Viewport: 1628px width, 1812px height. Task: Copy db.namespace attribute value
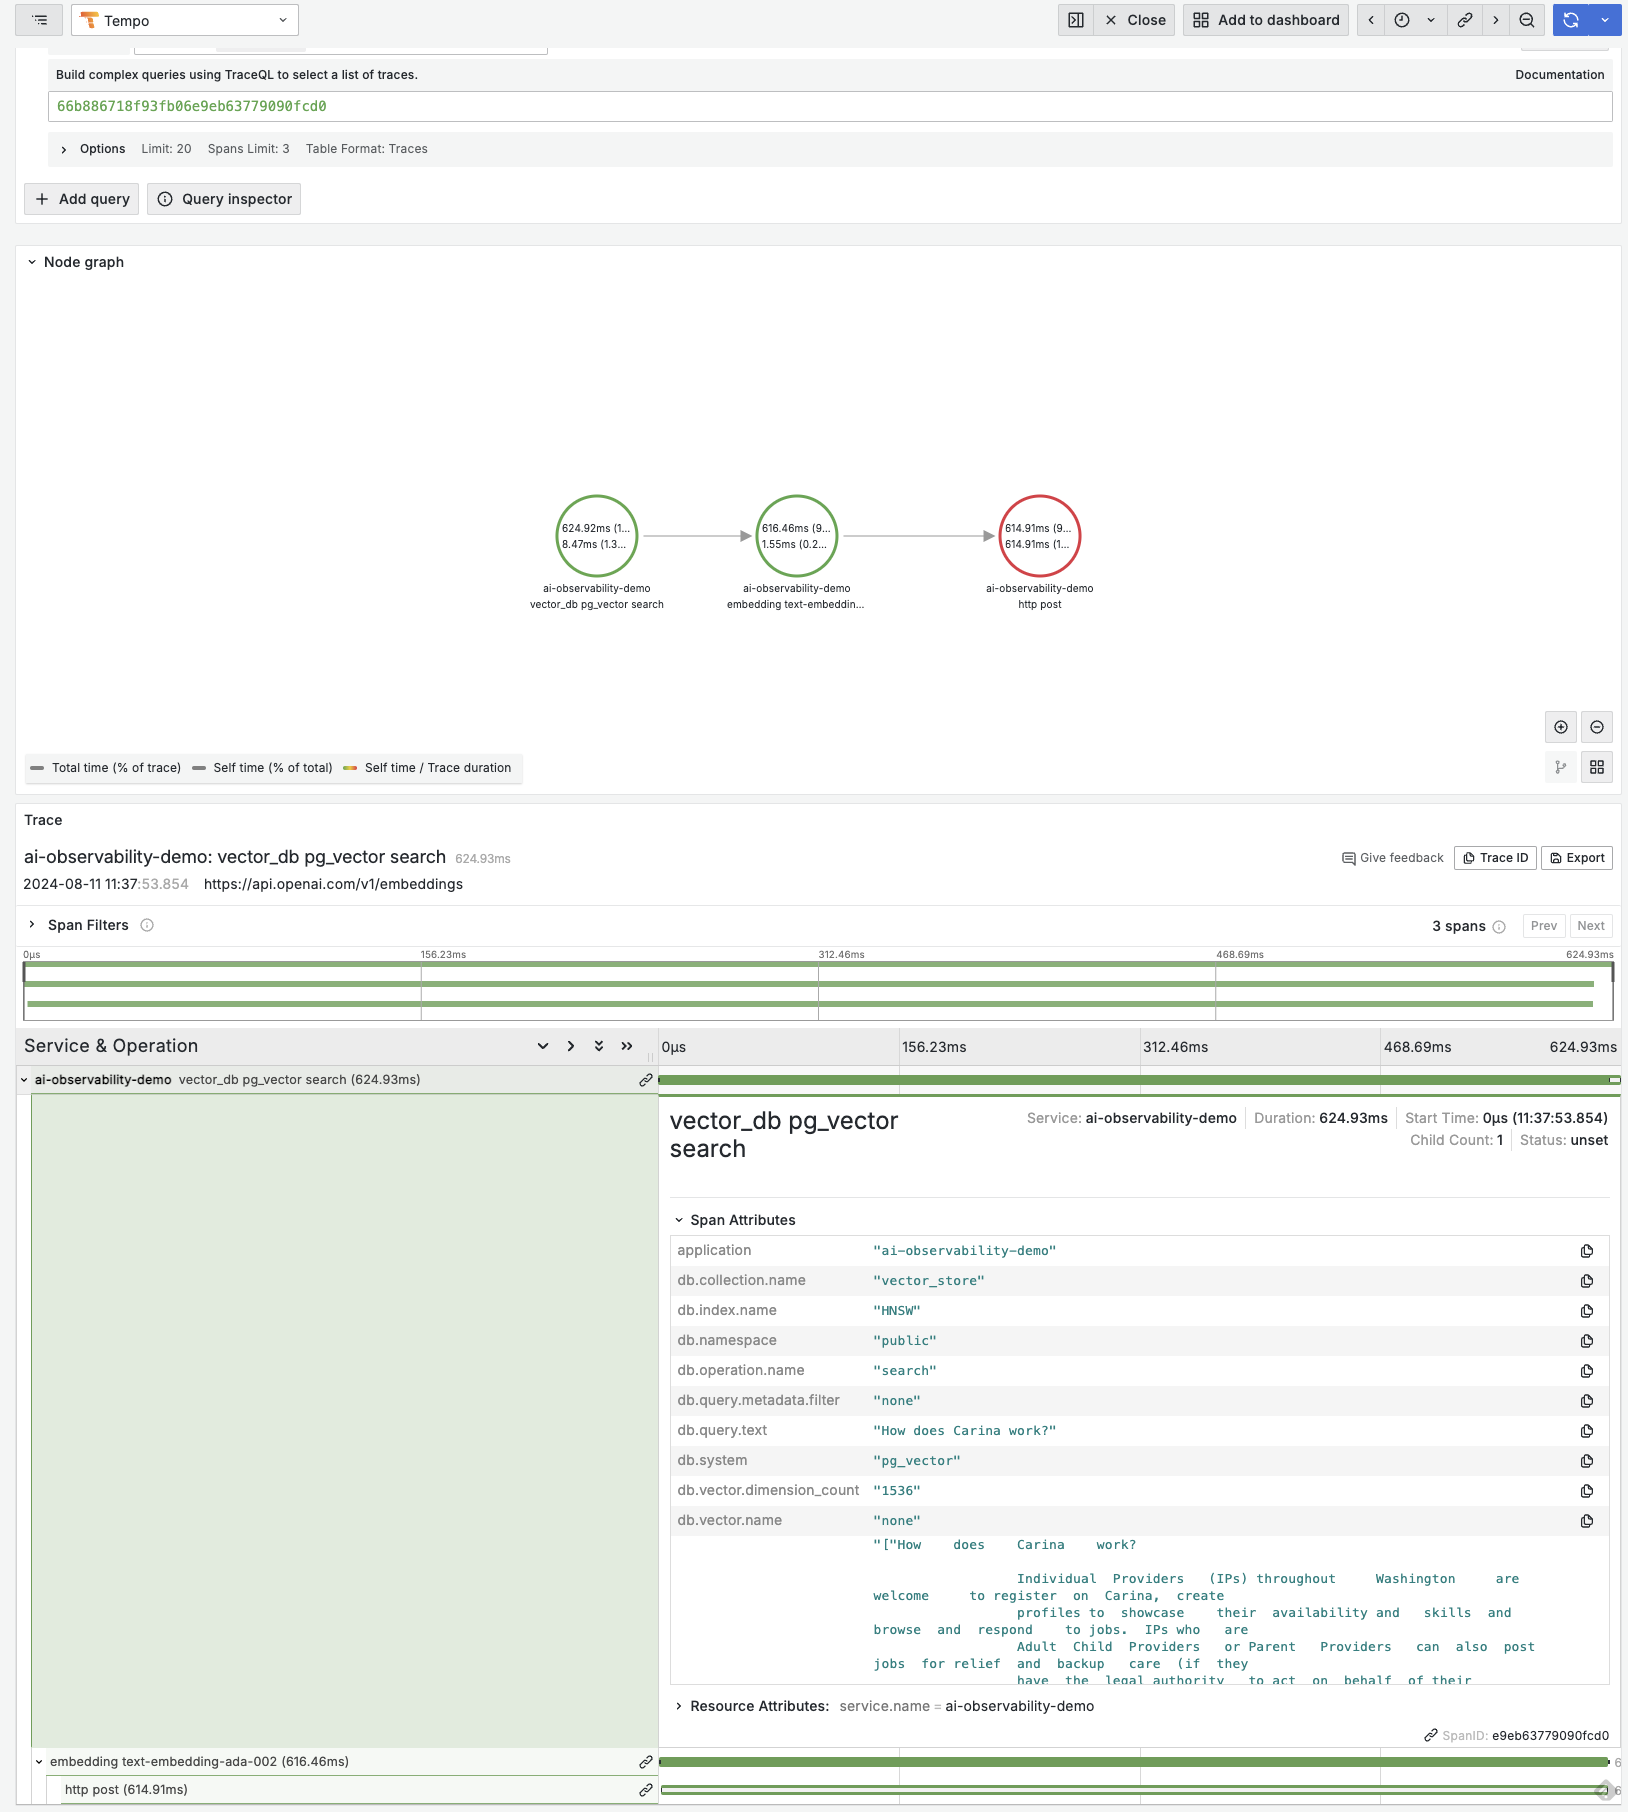[x=1587, y=1341]
